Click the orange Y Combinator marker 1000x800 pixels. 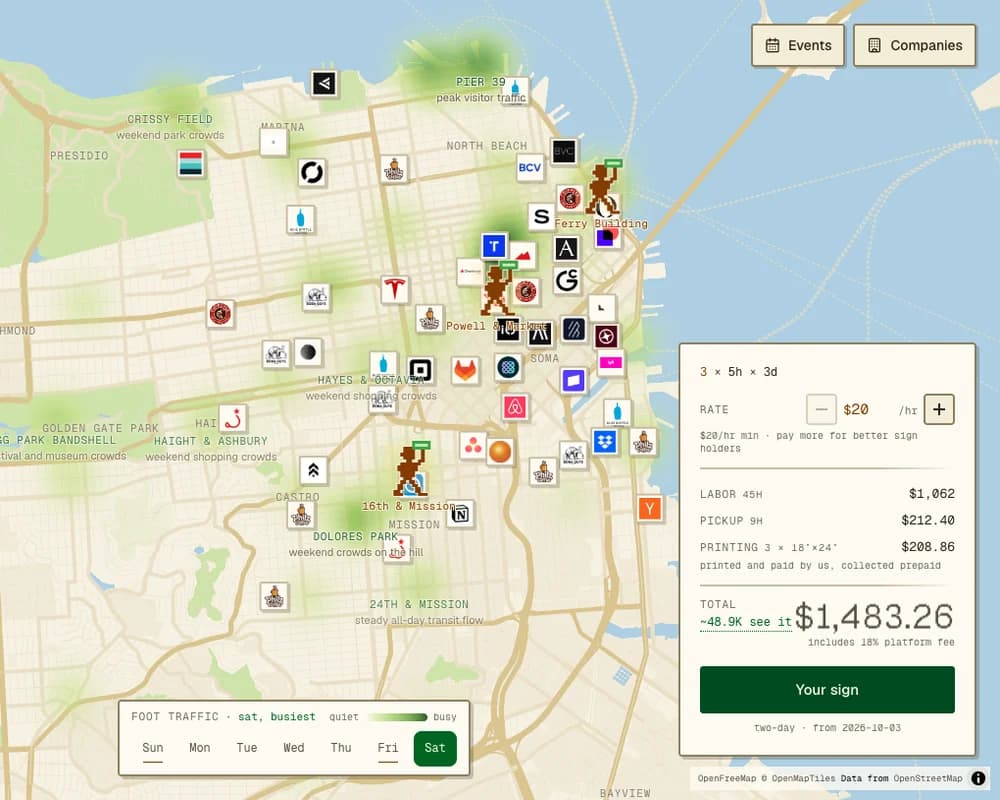[x=649, y=508]
